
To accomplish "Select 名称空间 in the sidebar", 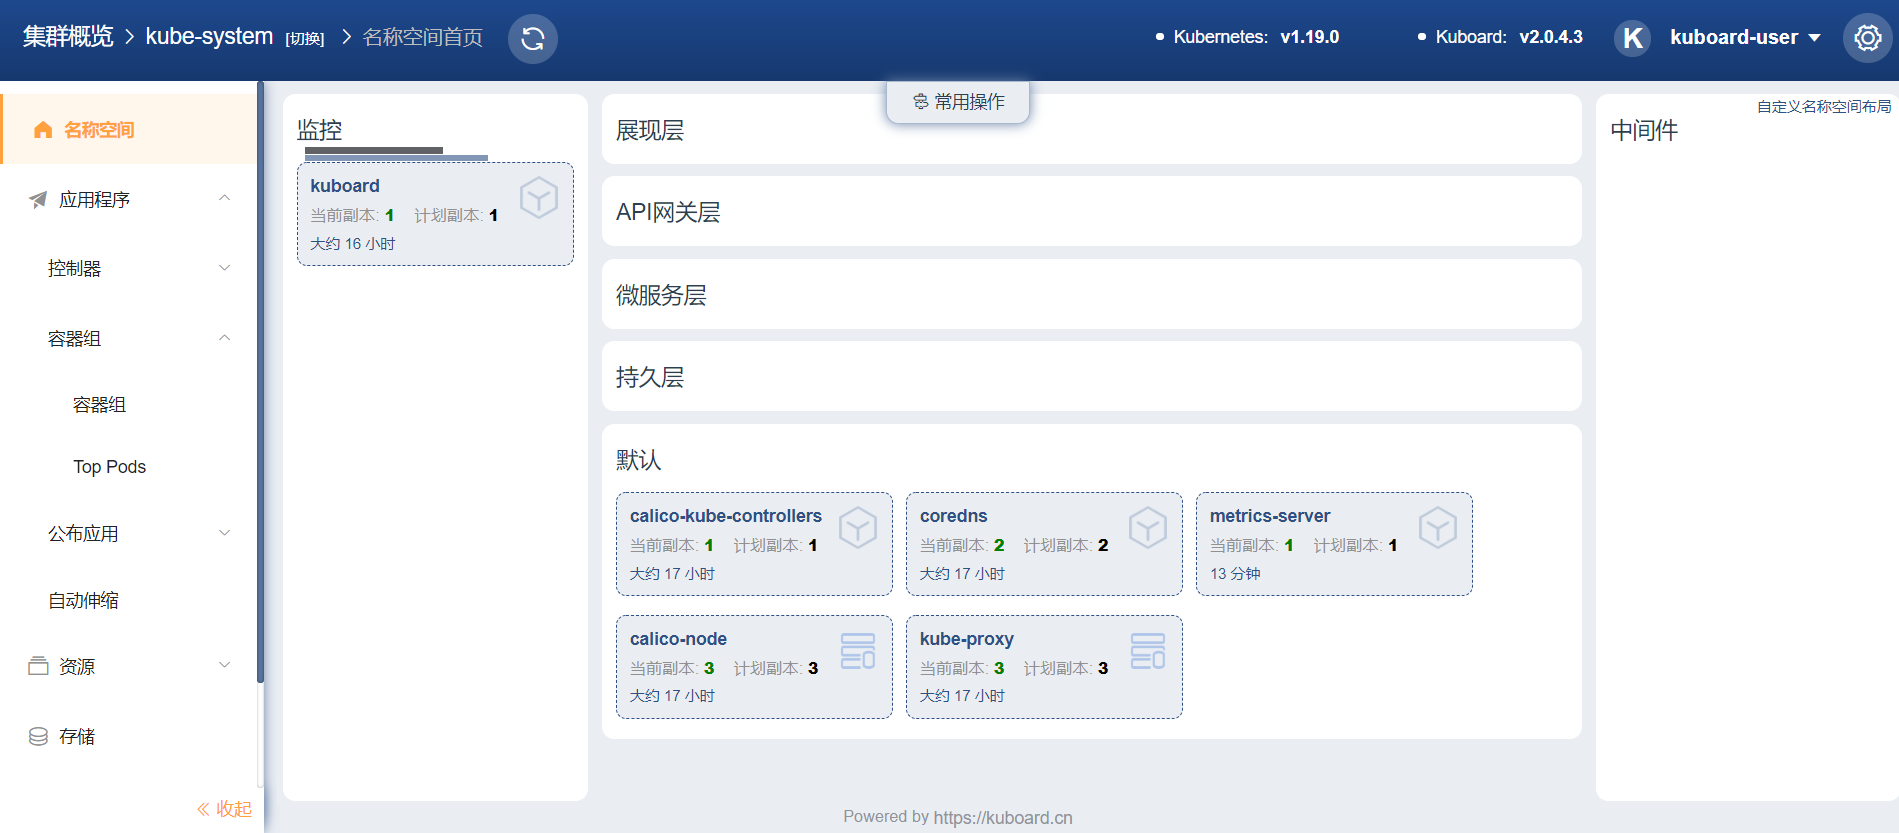I will (129, 129).
